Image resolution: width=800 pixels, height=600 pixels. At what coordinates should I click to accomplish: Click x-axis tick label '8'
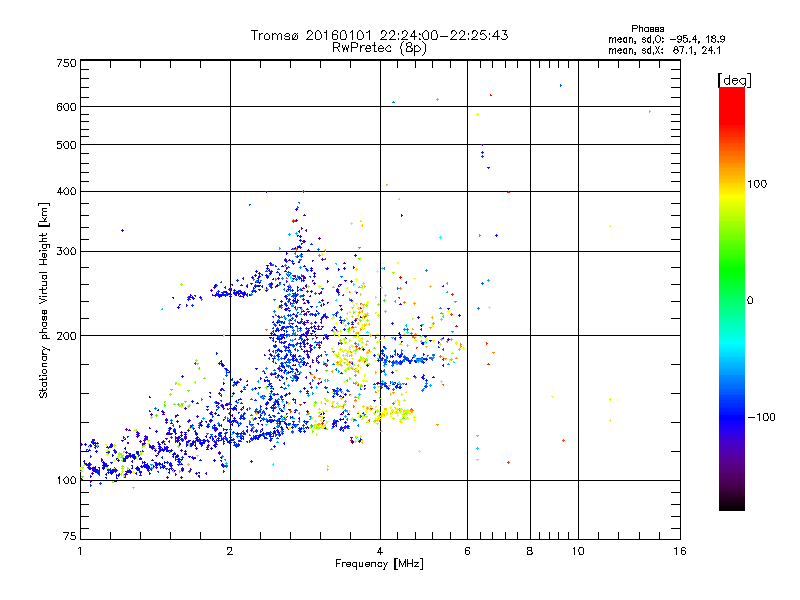[530, 551]
